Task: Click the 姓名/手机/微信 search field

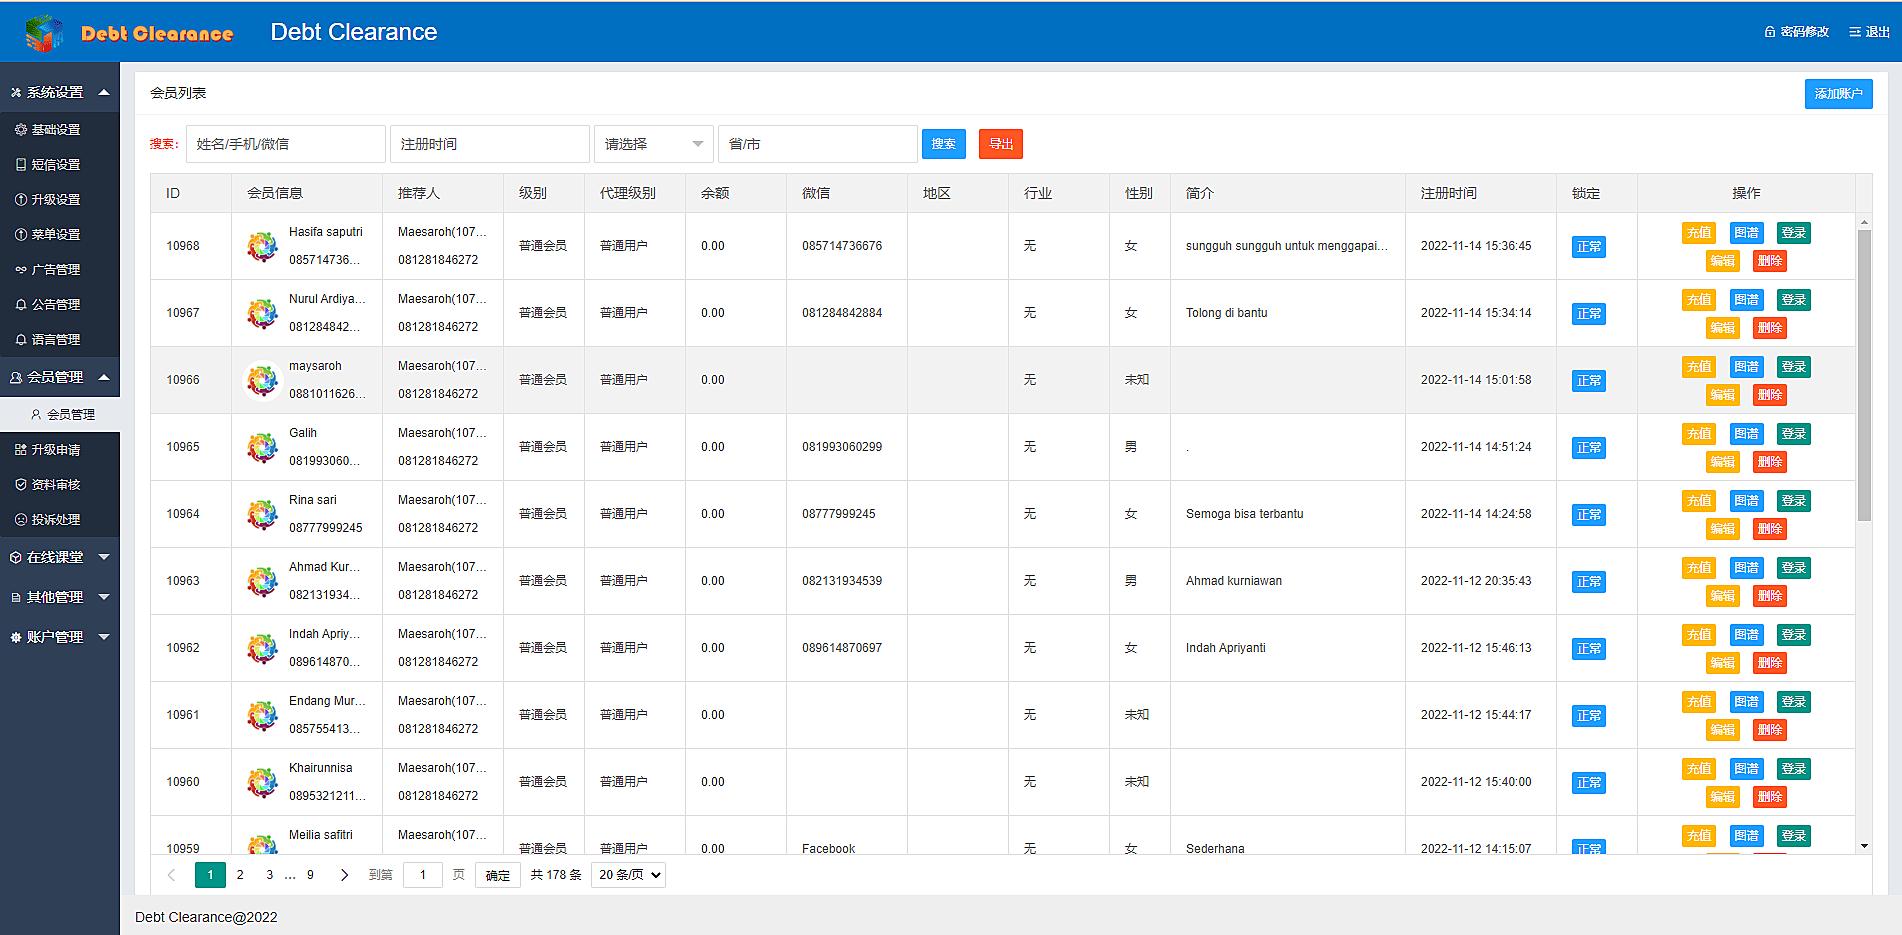Action: (x=285, y=144)
